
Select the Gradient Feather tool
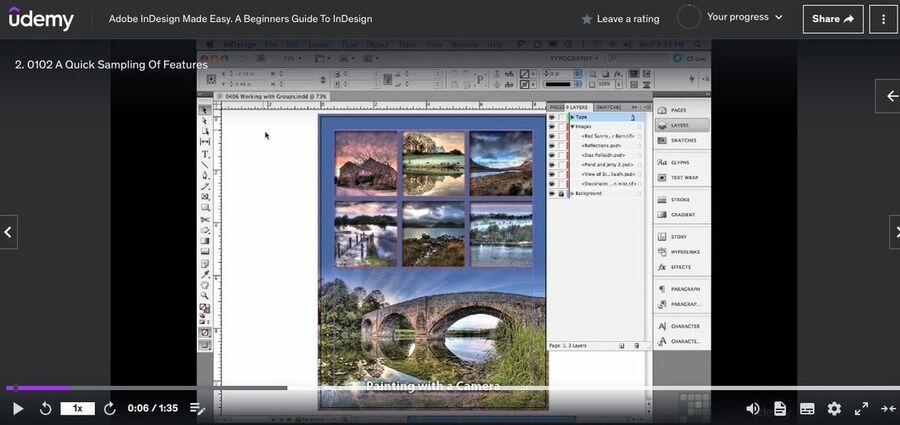click(205, 251)
